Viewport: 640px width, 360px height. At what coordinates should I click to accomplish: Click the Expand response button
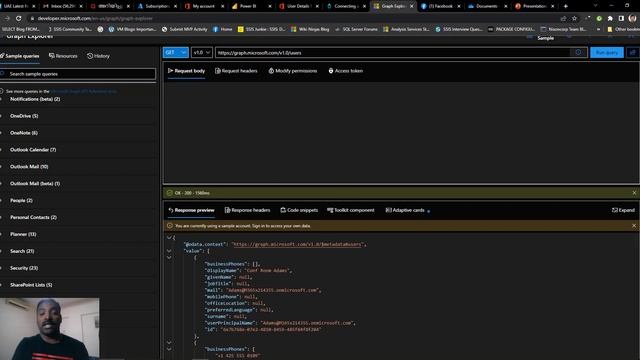tap(623, 210)
